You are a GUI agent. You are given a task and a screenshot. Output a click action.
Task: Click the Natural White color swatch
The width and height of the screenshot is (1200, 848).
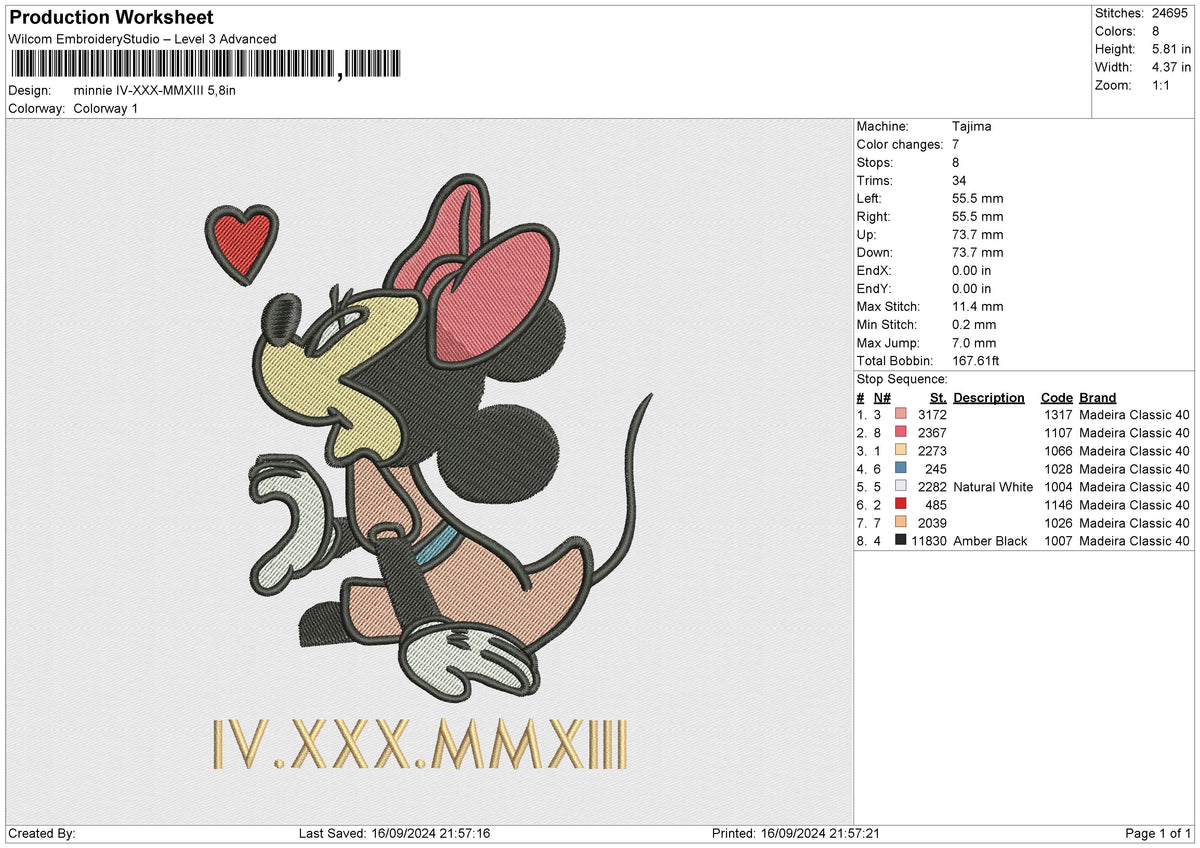[901, 487]
